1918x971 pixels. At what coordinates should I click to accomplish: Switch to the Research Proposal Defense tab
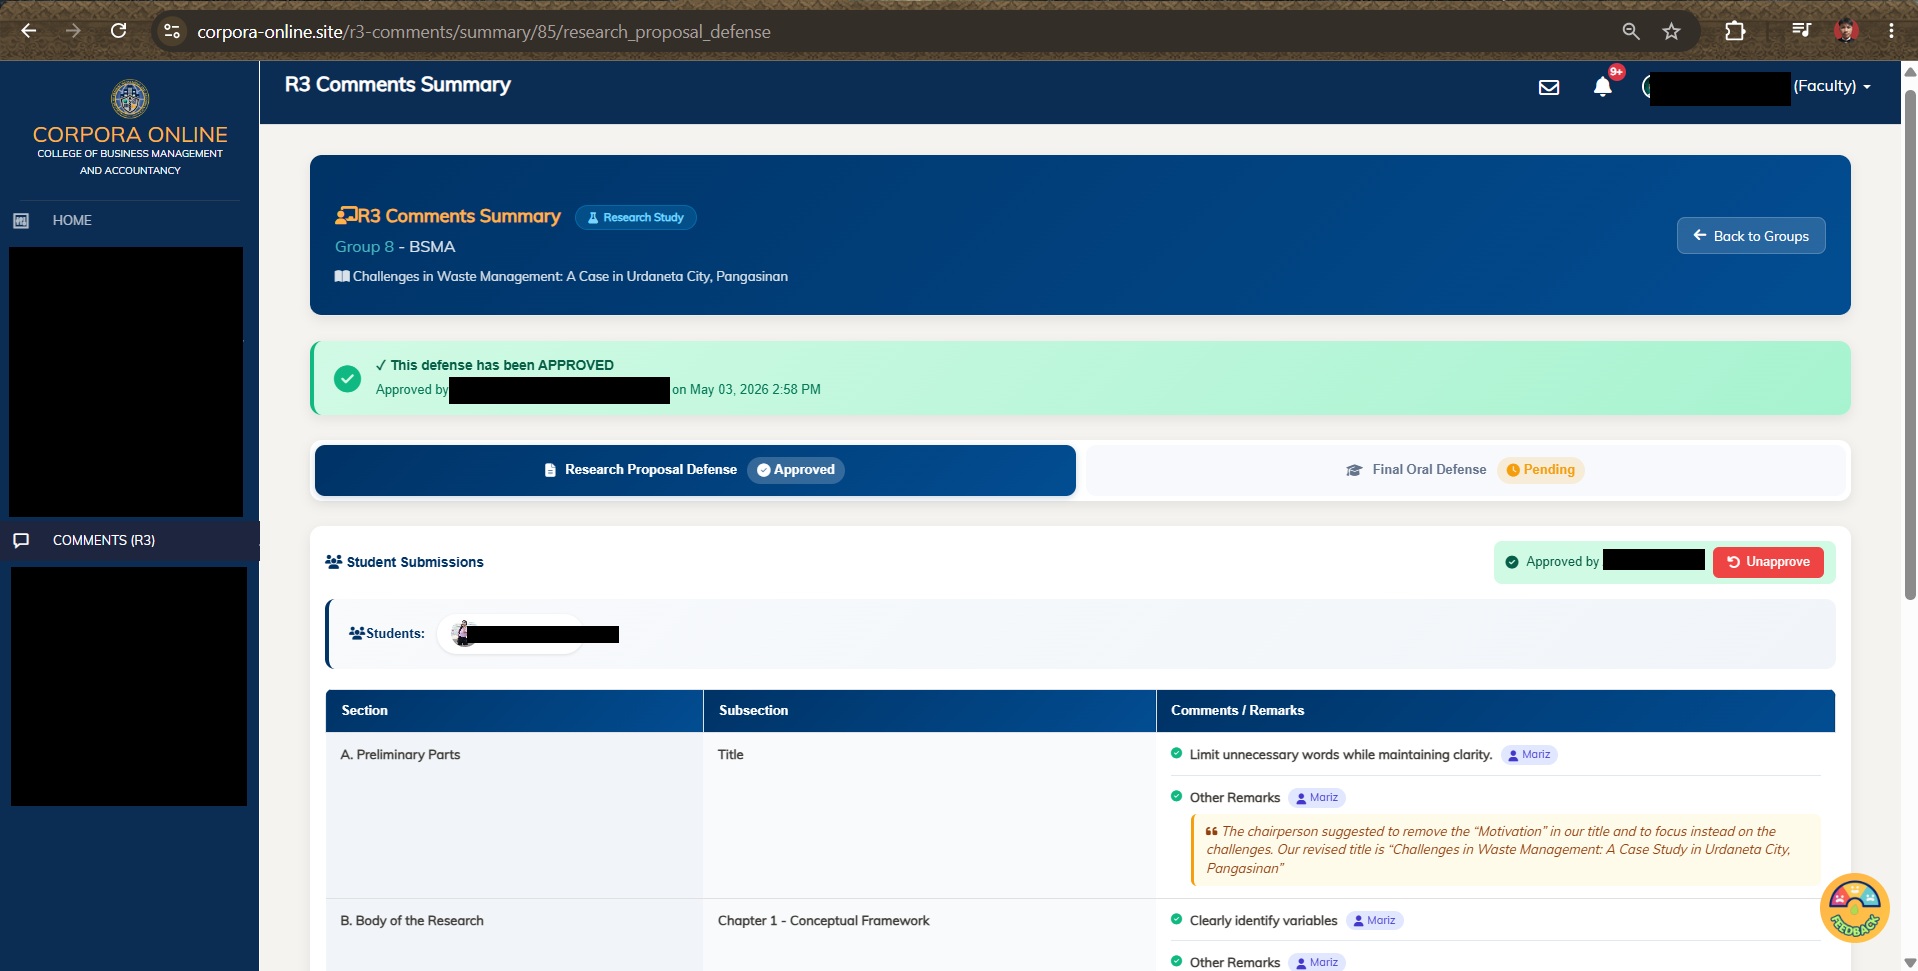coord(695,470)
